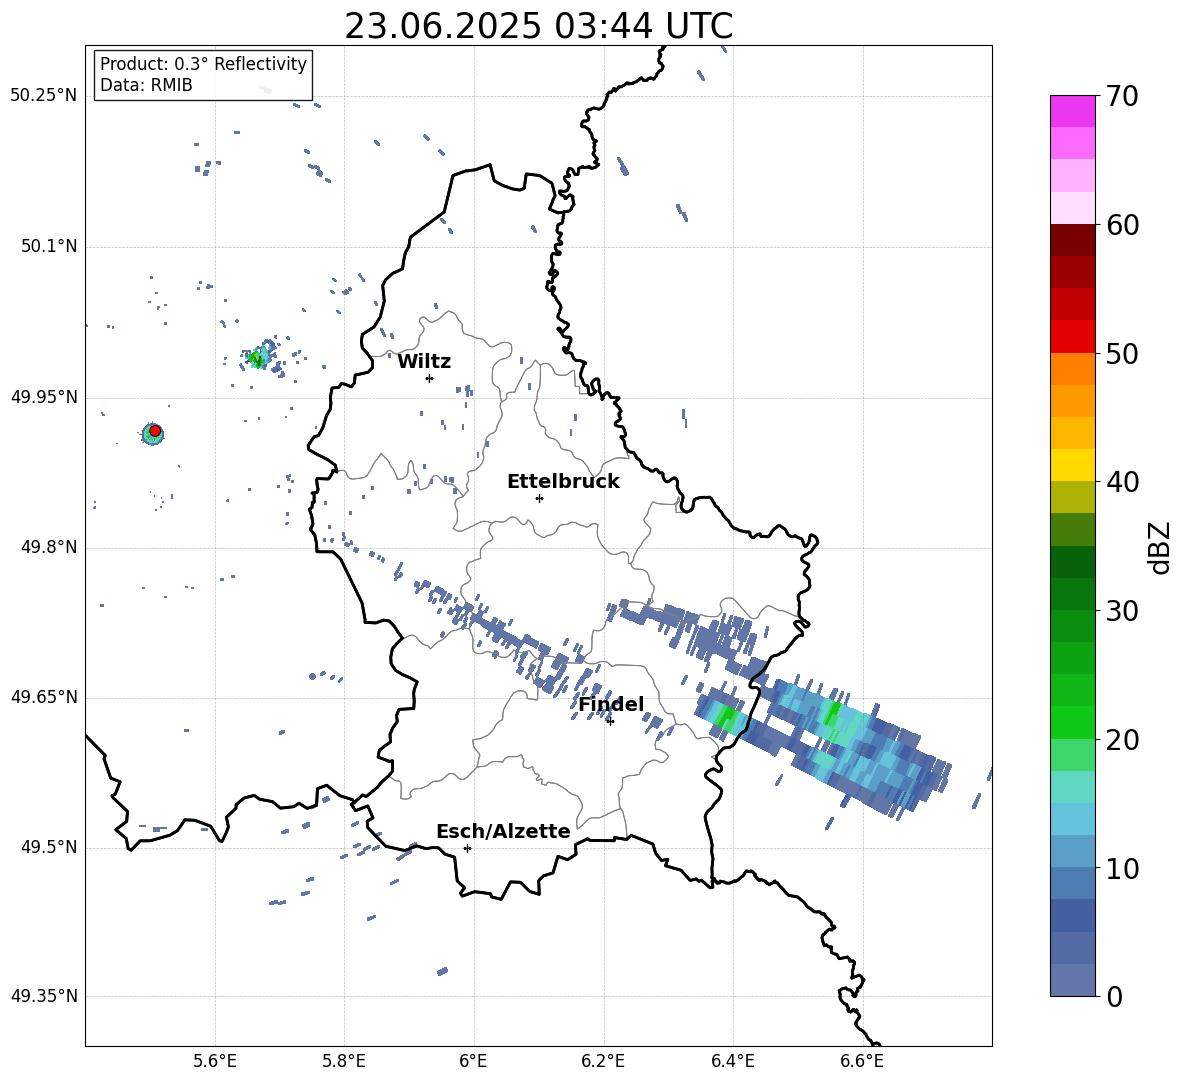Click the 6.2°E longitude label
This screenshot has width=1184, height=1081.
[603, 1061]
